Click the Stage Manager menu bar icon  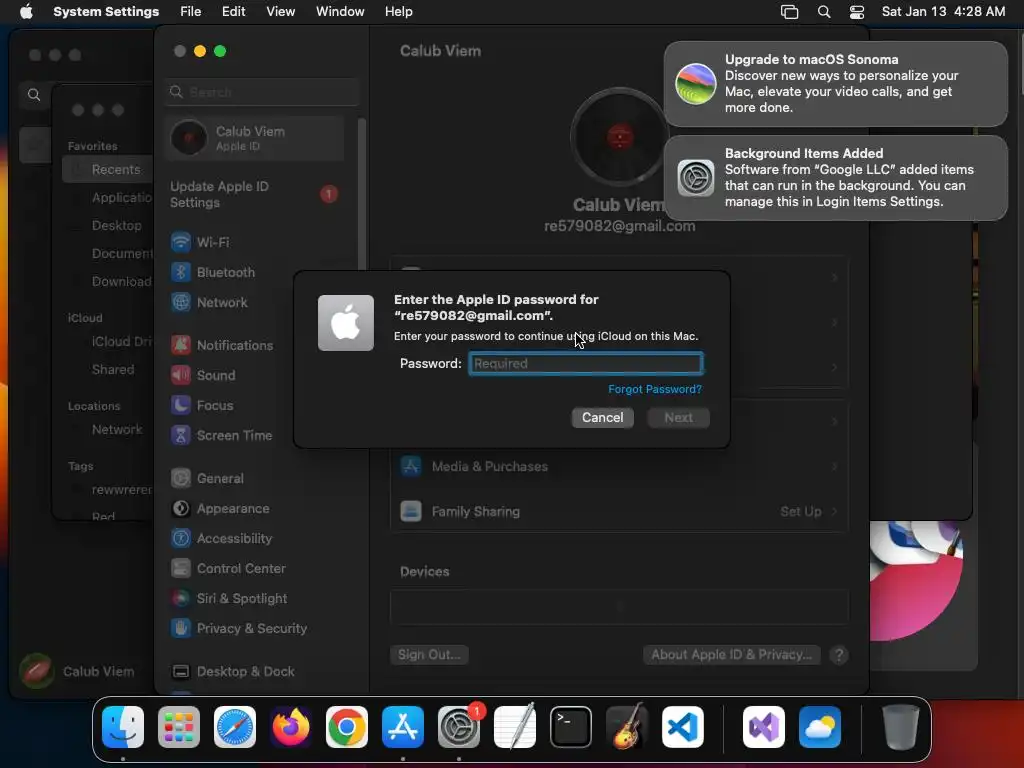789,11
